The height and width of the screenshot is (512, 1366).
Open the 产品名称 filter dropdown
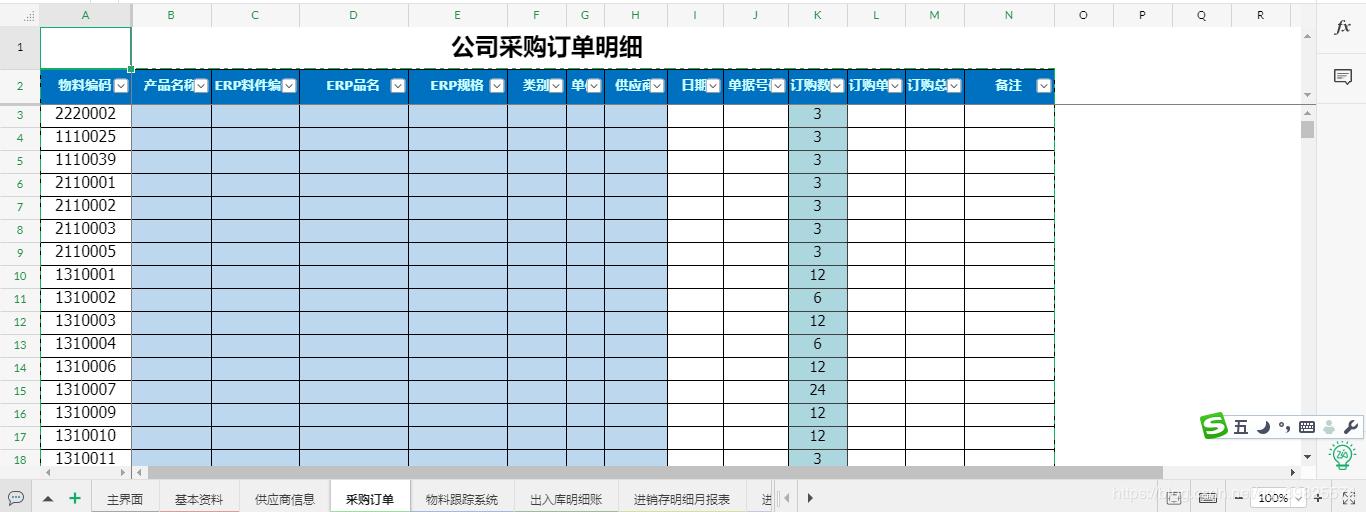click(201, 86)
